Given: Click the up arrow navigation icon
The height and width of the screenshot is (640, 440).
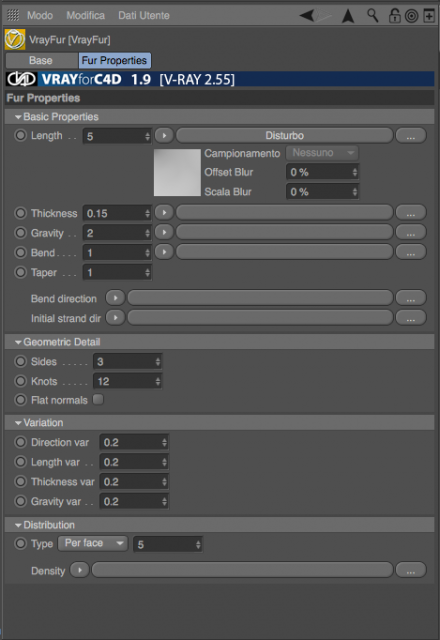Looking at the screenshot, I should click(348, 16).
